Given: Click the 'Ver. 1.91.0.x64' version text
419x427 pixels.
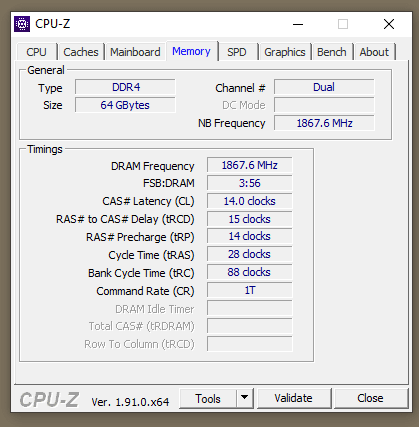Looking at the screenshot, I should pos(130,402).
